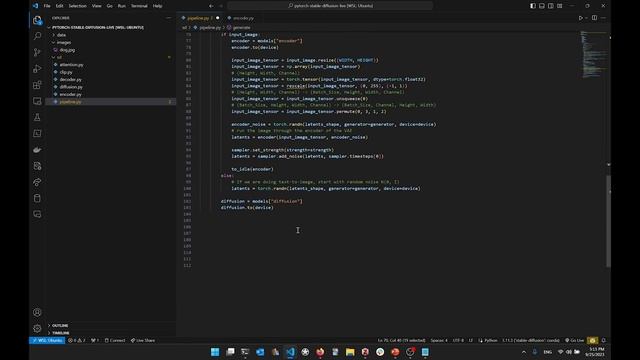The width and height of the screenshot is (640, 360).
Task: Click the errors and warnings indicator
Action: 77,340
